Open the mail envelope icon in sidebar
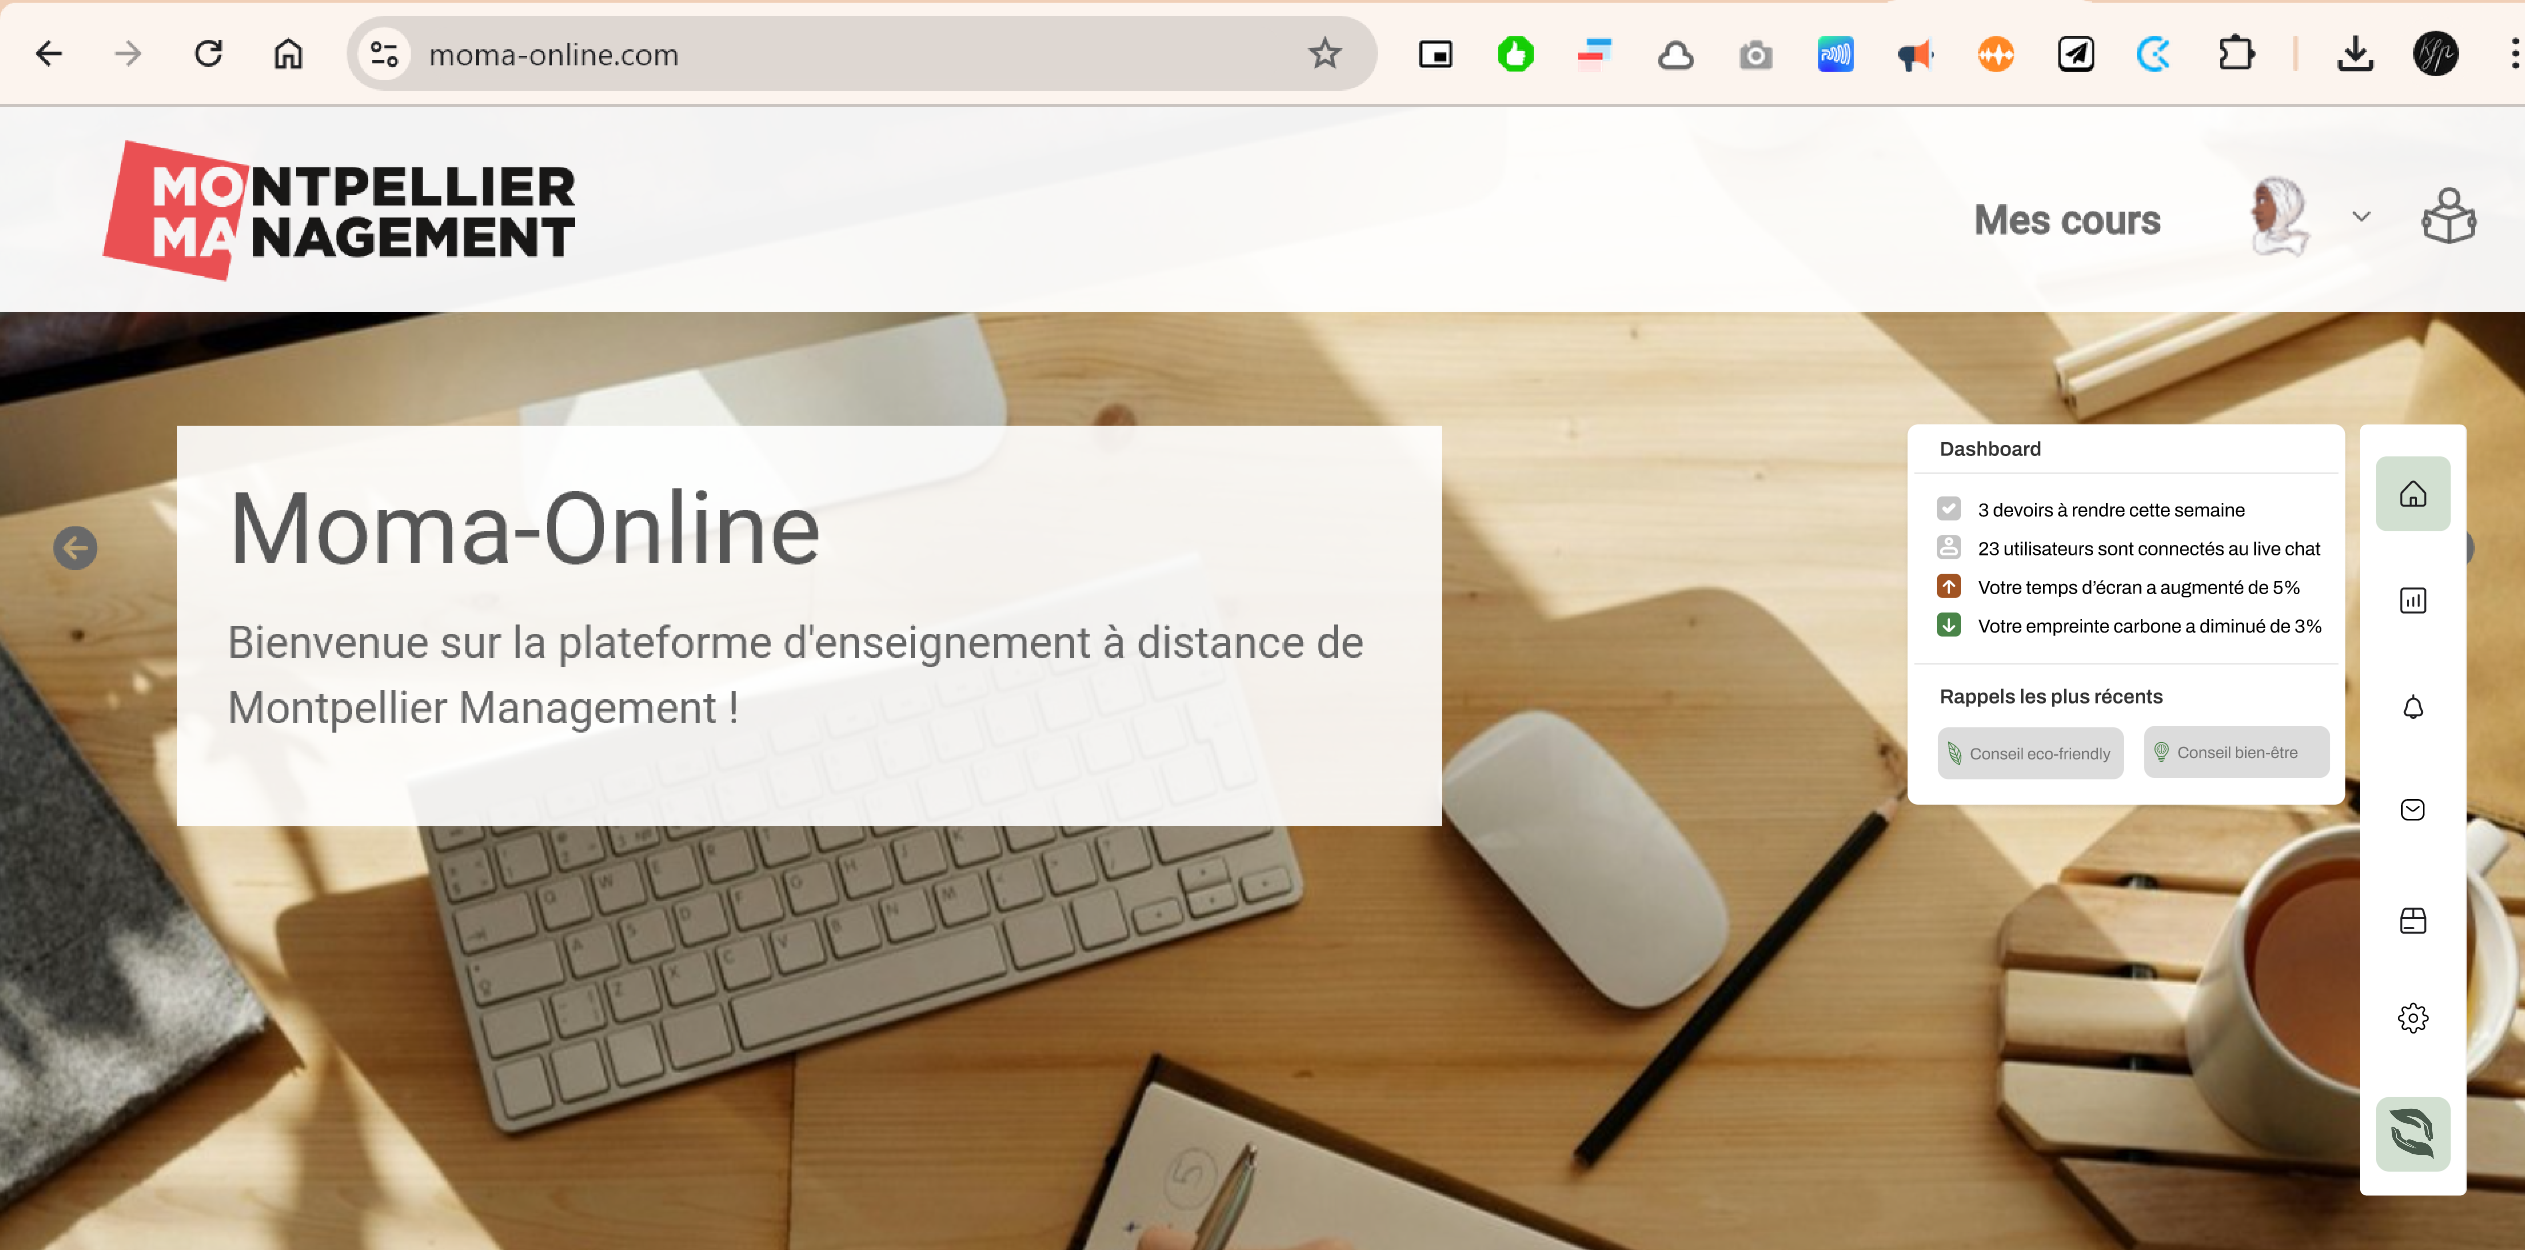 click(2413, 810)
